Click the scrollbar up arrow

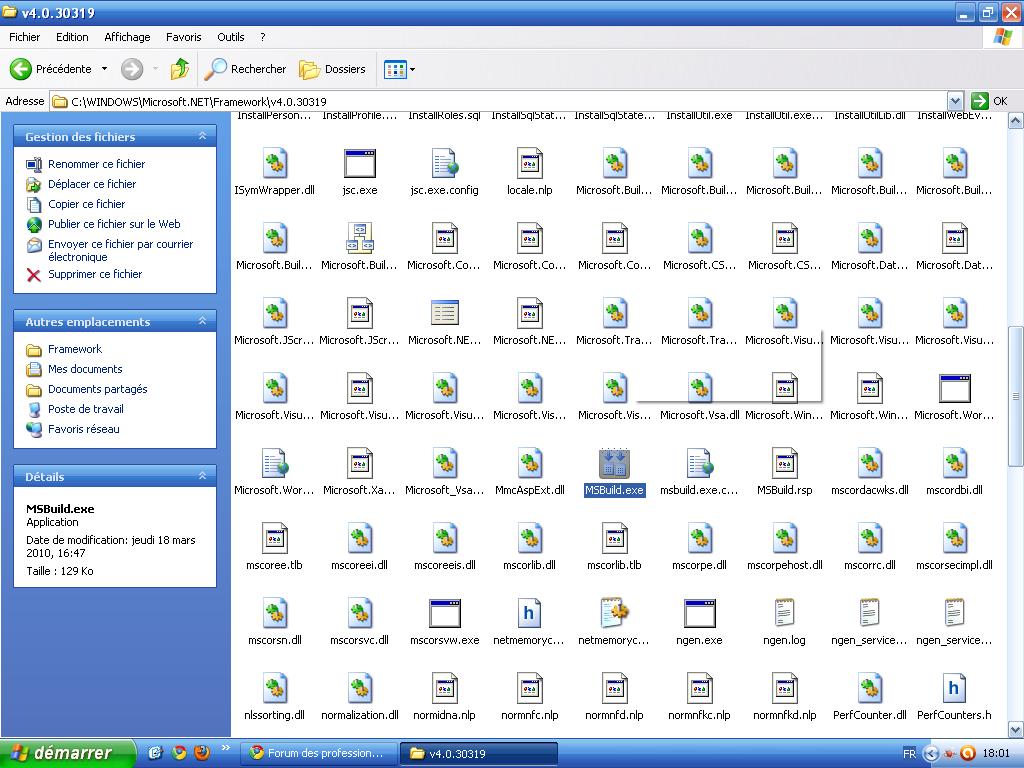1015,120
